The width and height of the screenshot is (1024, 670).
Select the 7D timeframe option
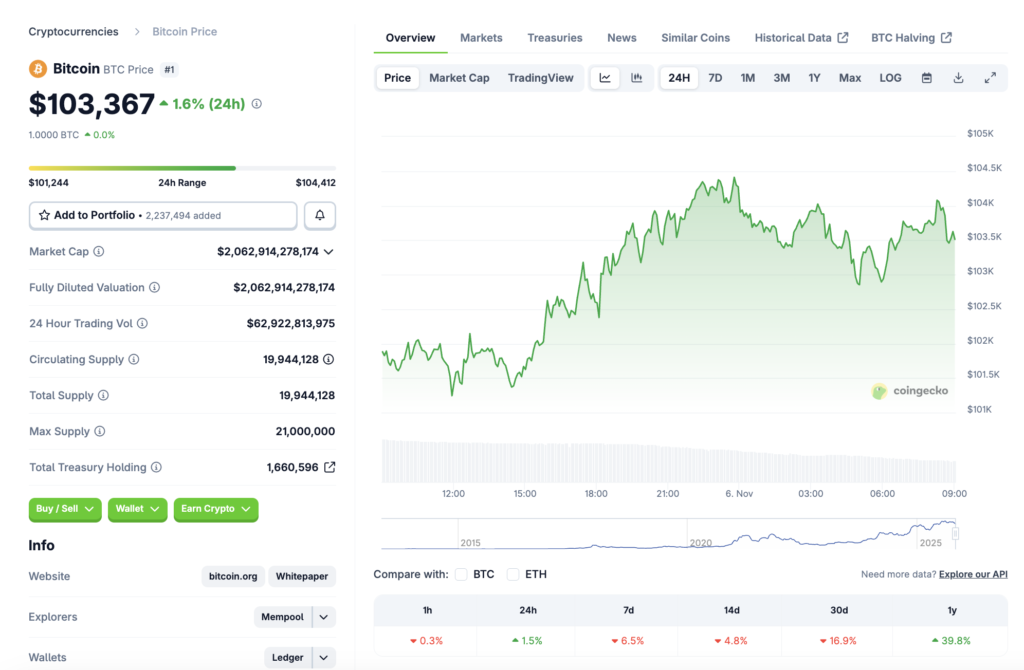[715, 77]
